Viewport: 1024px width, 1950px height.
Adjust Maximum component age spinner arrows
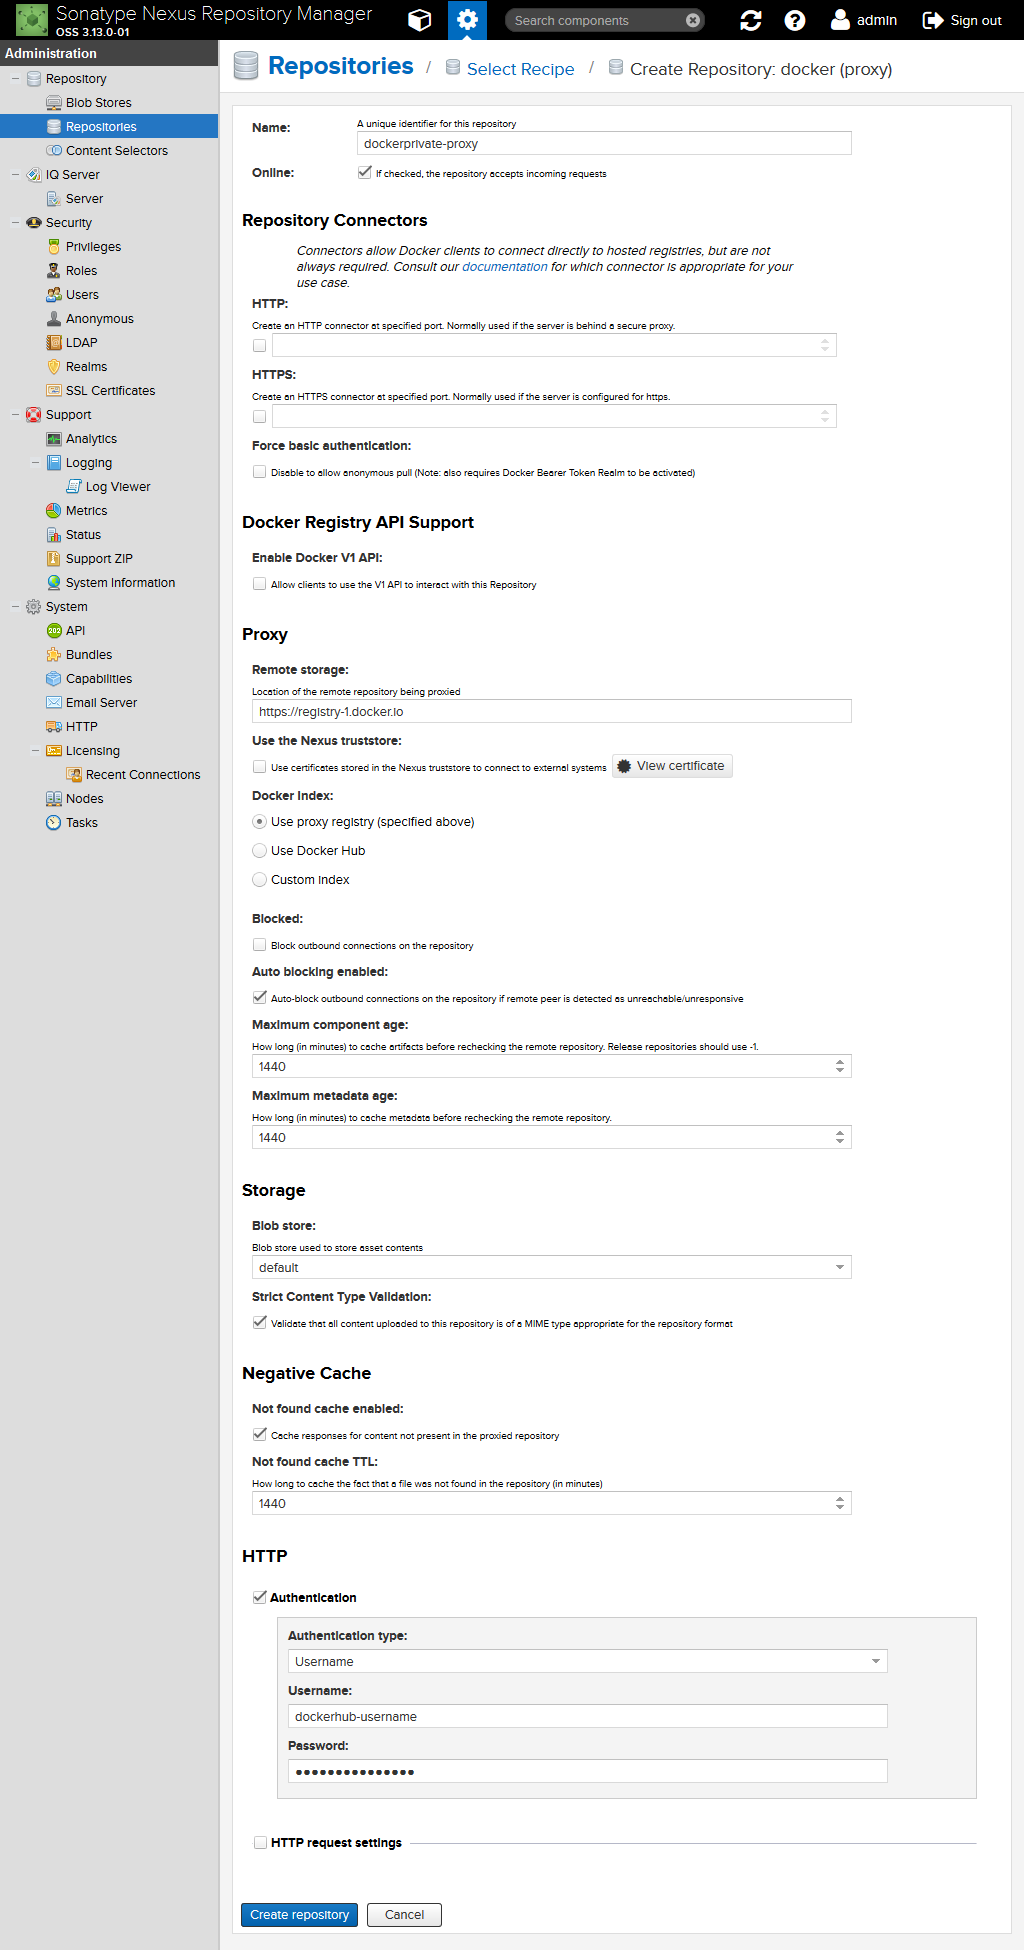[840, 1066]
